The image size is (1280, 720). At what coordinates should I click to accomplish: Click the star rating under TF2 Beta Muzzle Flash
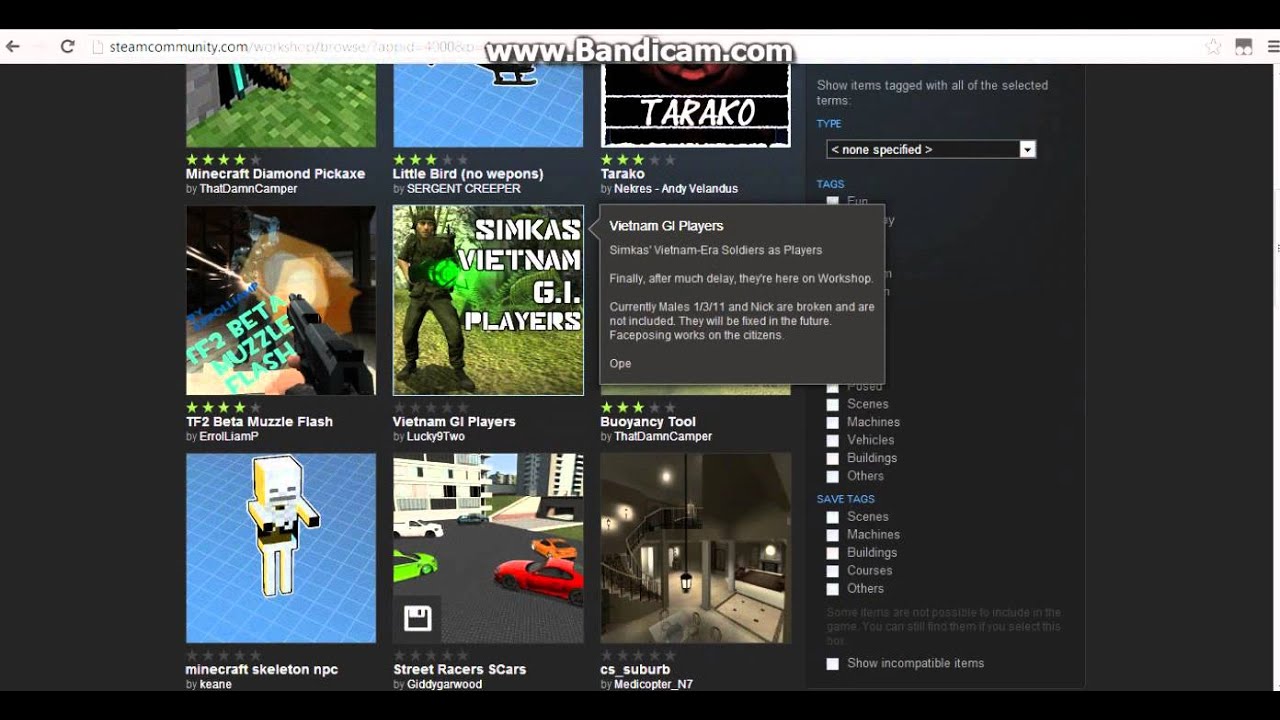[x=224, y=407]
